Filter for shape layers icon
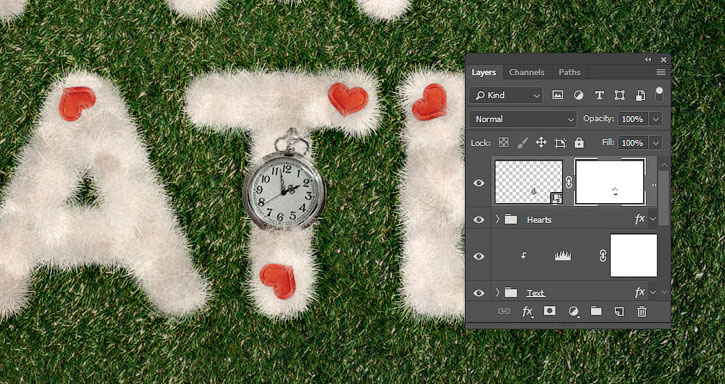 [x=620, y=95]
